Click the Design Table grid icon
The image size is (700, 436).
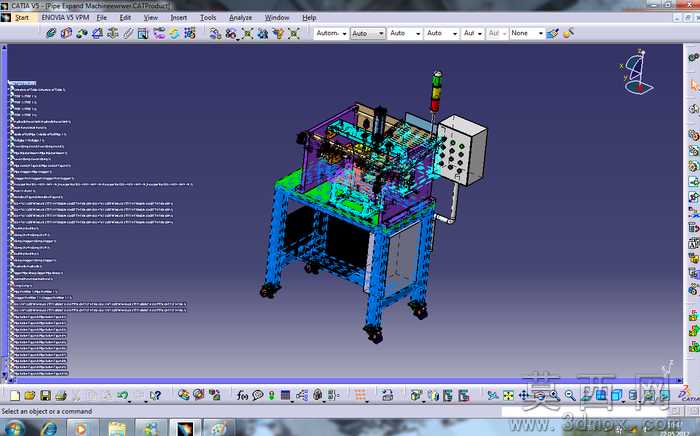tap(285, 395)
